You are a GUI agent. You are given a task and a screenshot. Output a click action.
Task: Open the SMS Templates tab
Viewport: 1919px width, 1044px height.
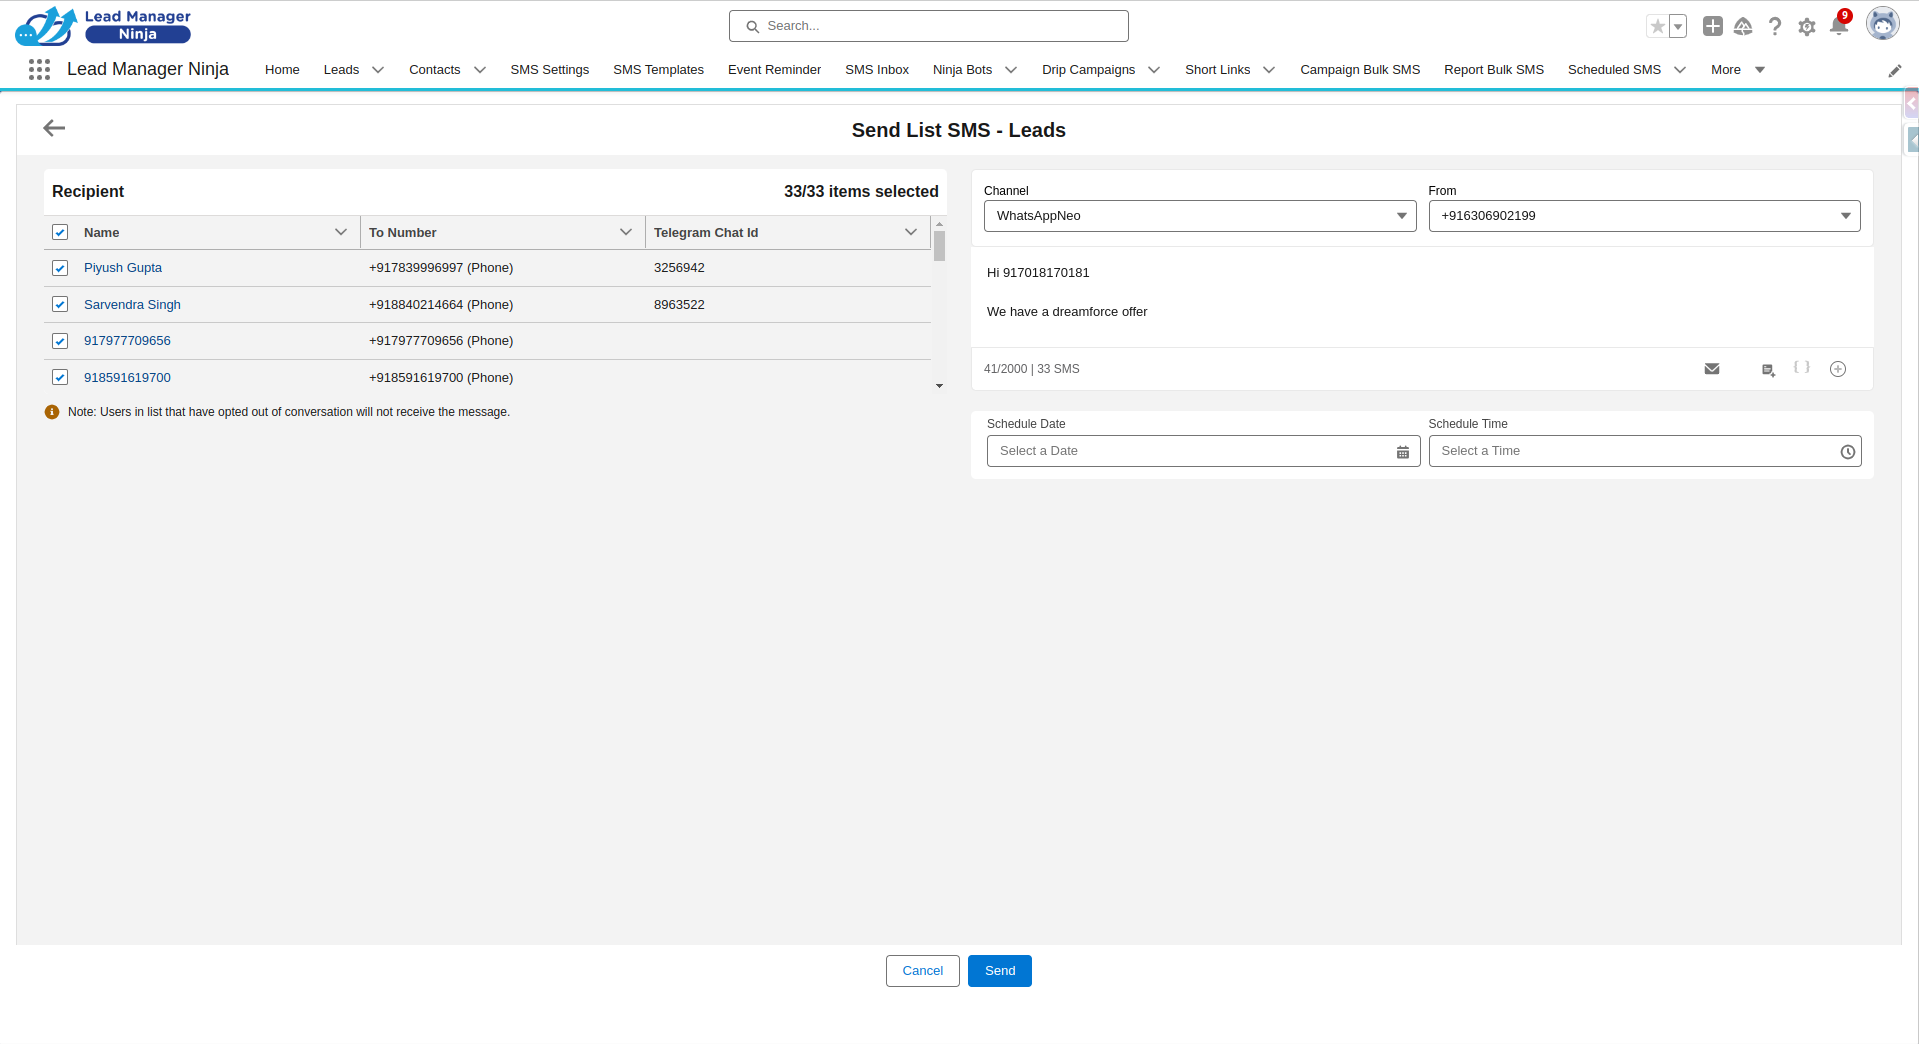[x=658, y=70]
